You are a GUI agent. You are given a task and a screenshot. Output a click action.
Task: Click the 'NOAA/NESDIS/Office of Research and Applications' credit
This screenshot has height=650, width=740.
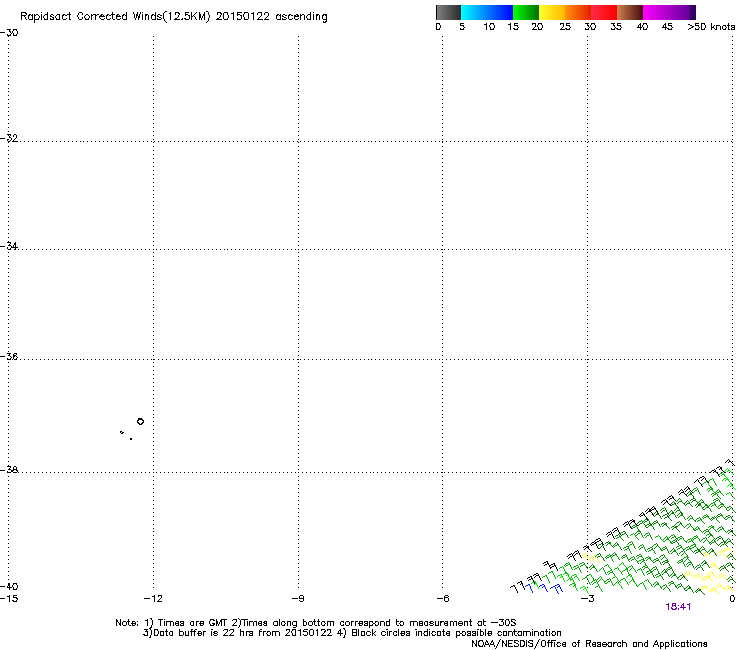click(x=589, y=644)
